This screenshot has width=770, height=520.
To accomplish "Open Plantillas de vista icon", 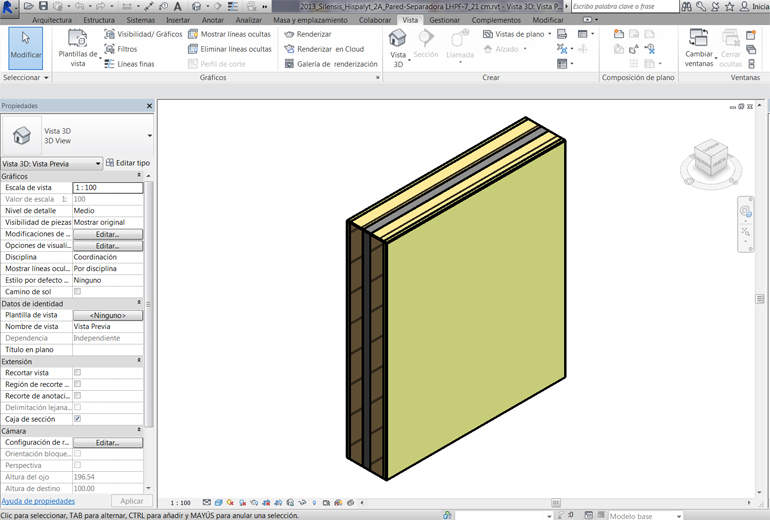I will (x=77, y=39).
